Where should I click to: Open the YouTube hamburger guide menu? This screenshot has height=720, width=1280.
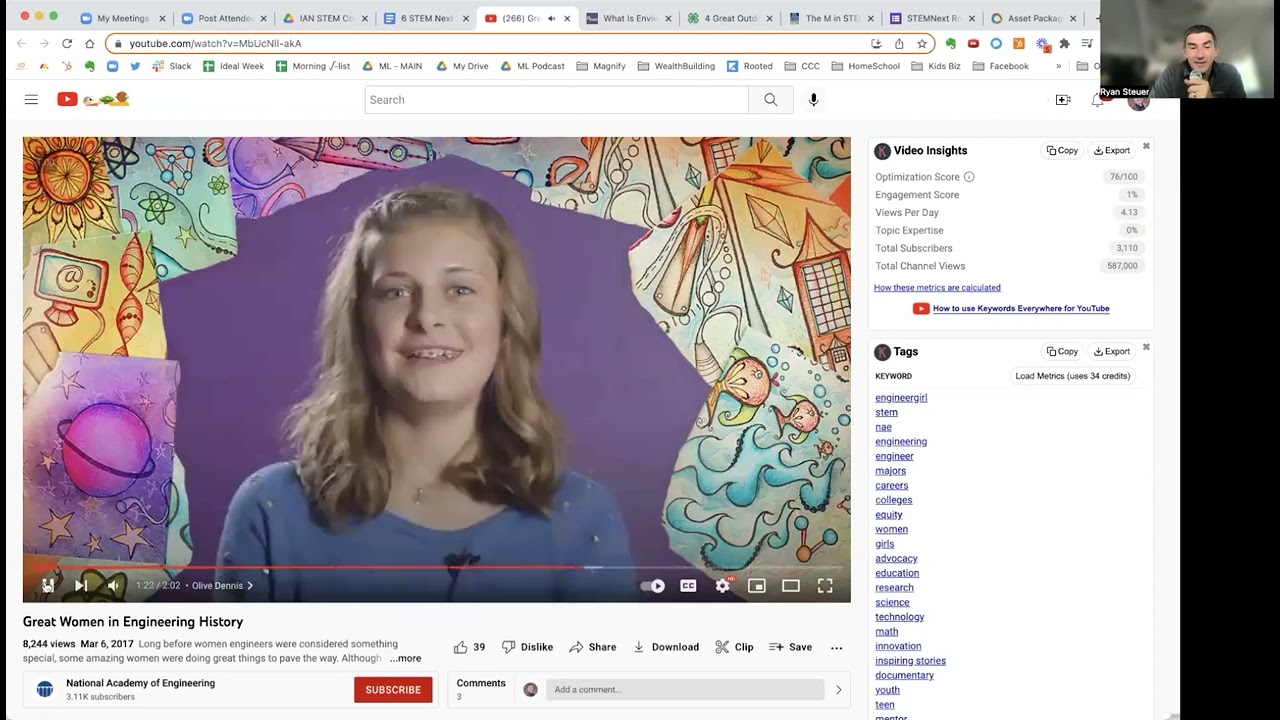(31, 99)
